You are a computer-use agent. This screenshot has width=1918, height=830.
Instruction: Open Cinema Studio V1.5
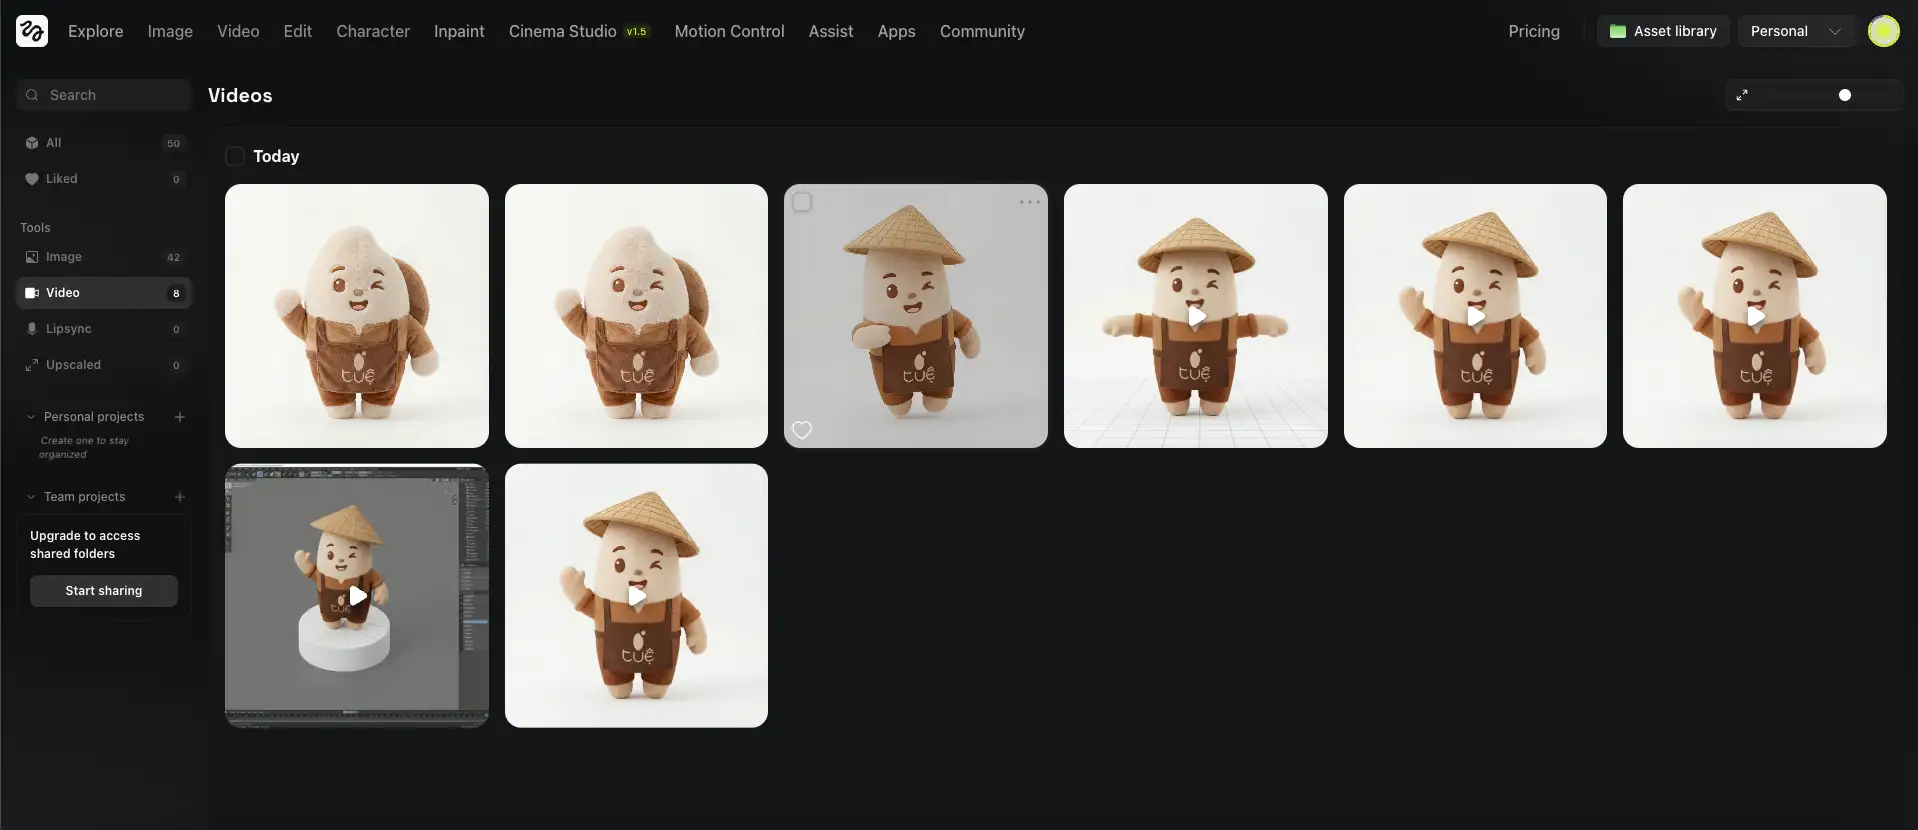[579, 31]
